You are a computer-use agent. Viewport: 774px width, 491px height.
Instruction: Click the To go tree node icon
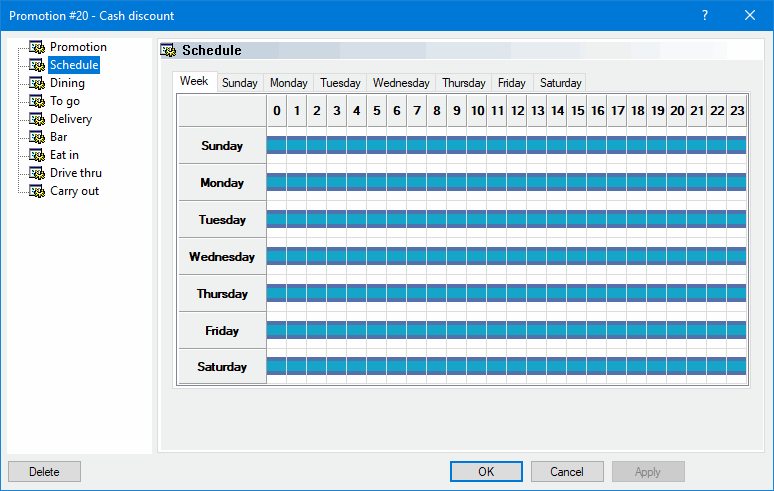38,101
